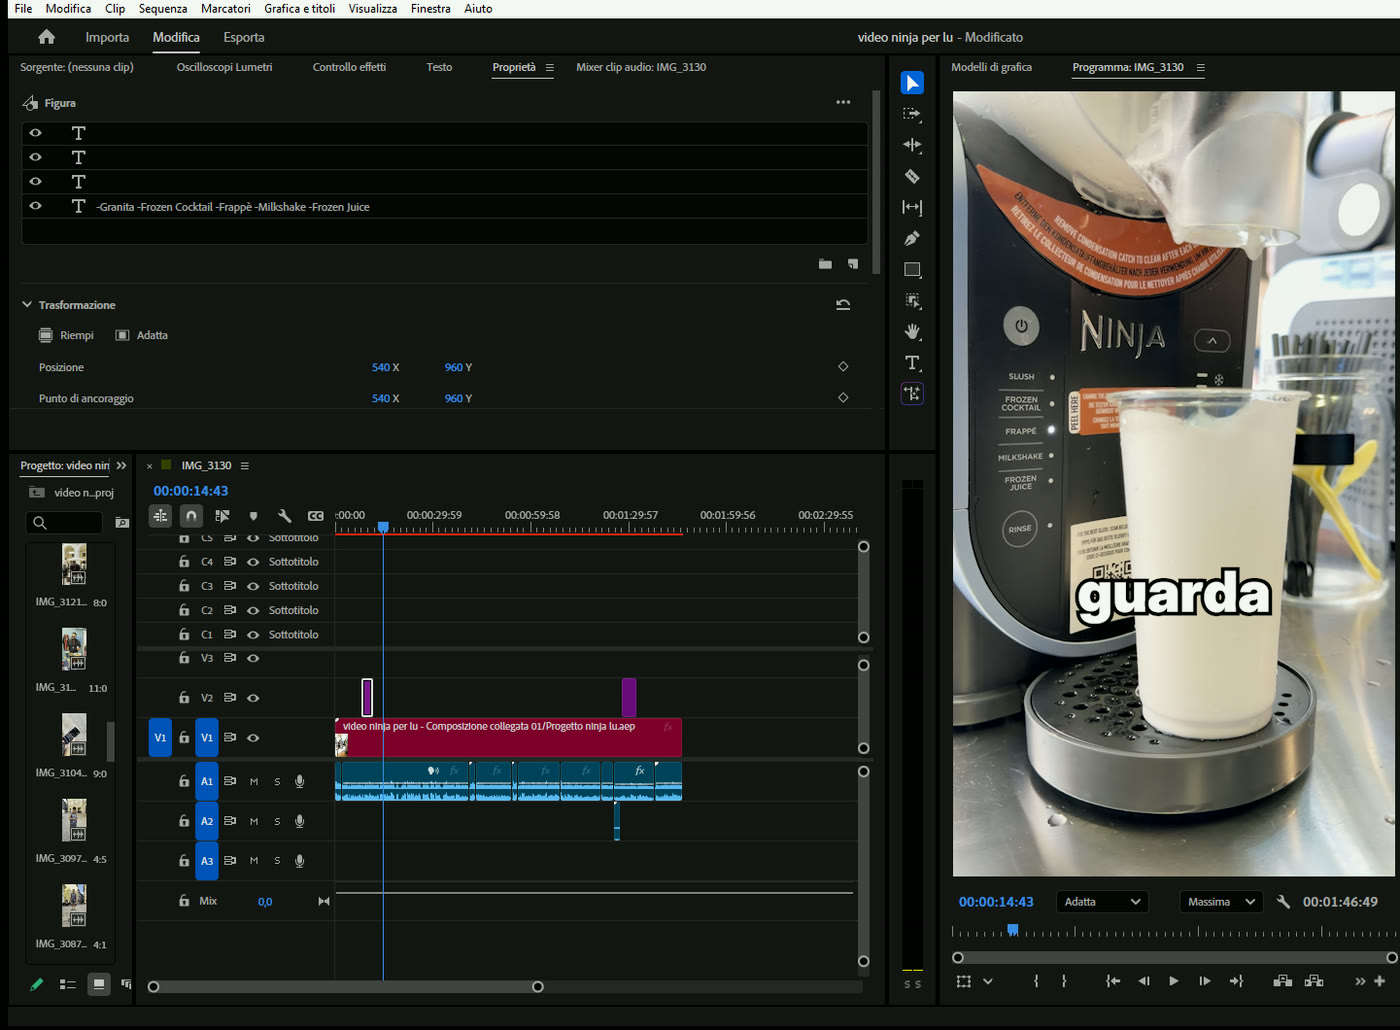Click Mark In button
Viewport: 1400px width, 1030px height.
point(1036,981)
